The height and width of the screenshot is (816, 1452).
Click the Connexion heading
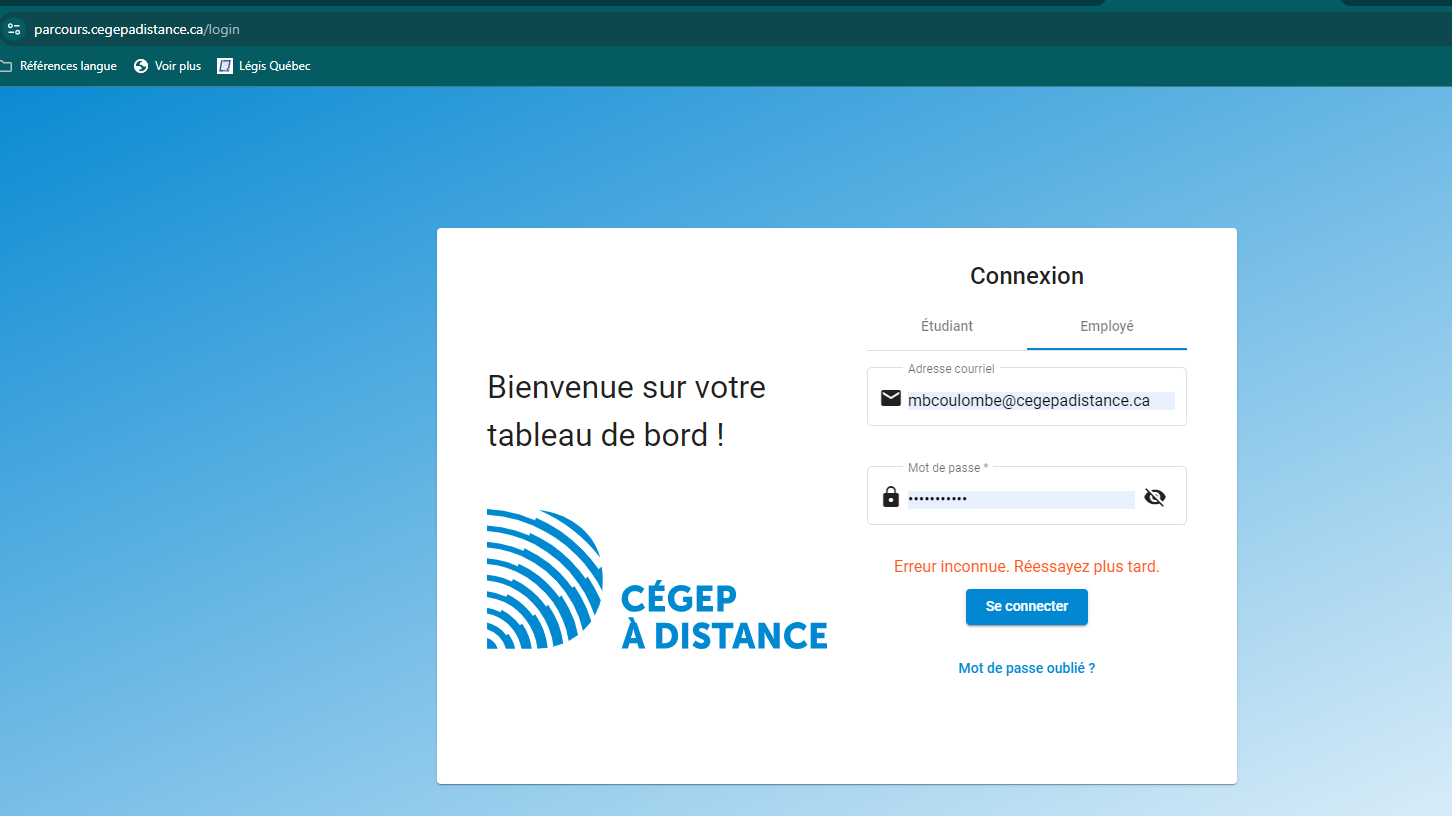(1026, 276)
